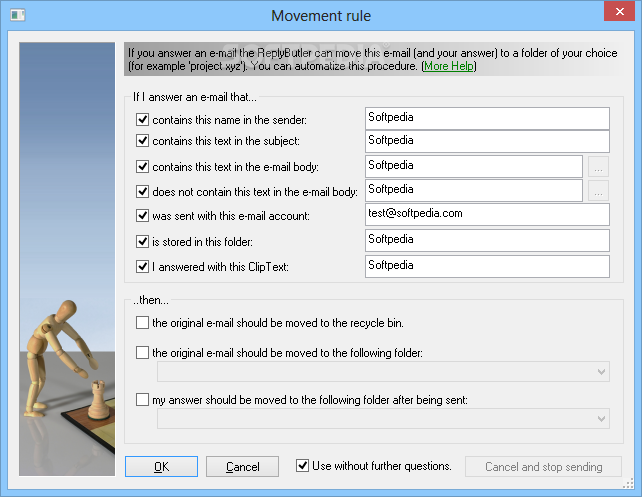Enable moving original e-mail to recycle bin
Viewport: 642px width, 497px height.
point(142,323)
